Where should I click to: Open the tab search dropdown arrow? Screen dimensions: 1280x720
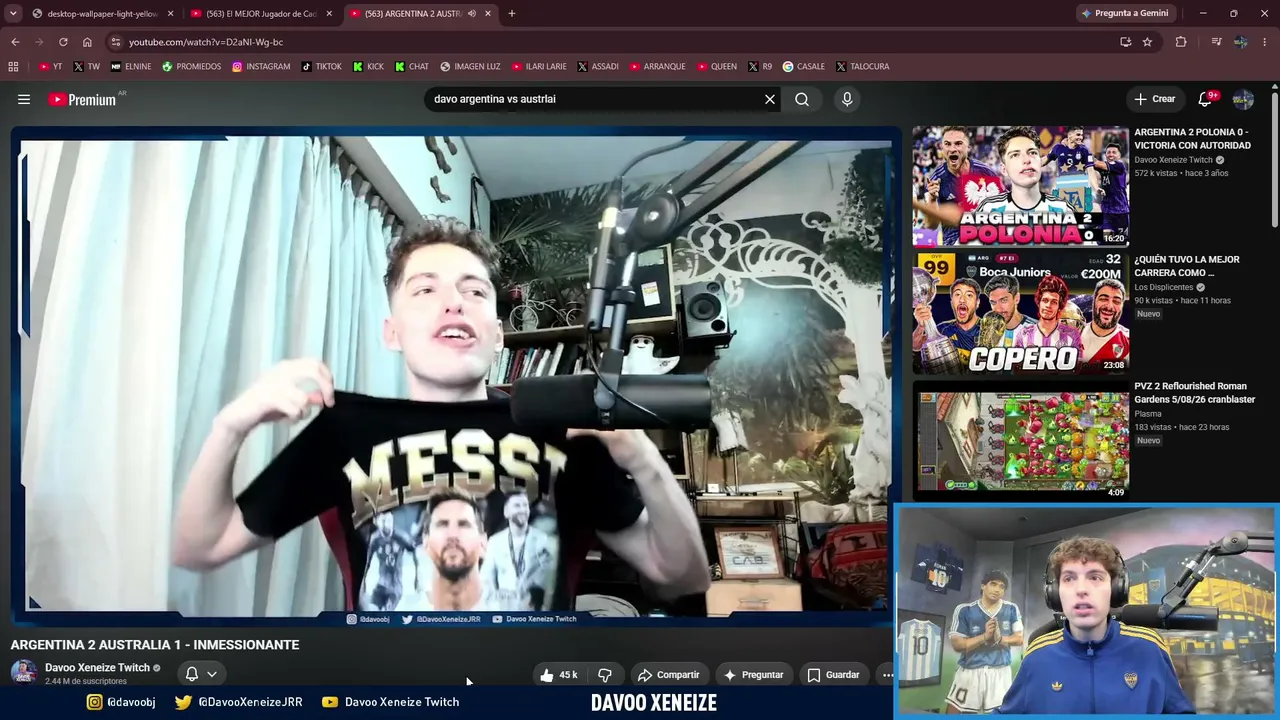13,14
